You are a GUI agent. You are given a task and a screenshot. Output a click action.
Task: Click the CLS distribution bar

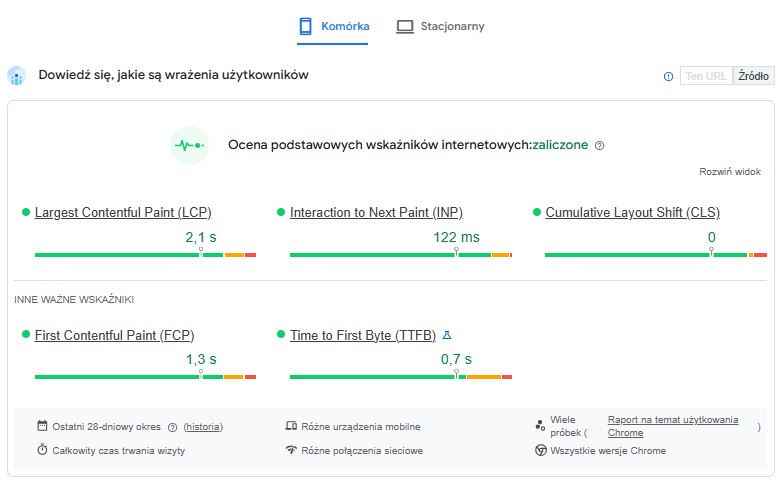click(x=656, y=255)
